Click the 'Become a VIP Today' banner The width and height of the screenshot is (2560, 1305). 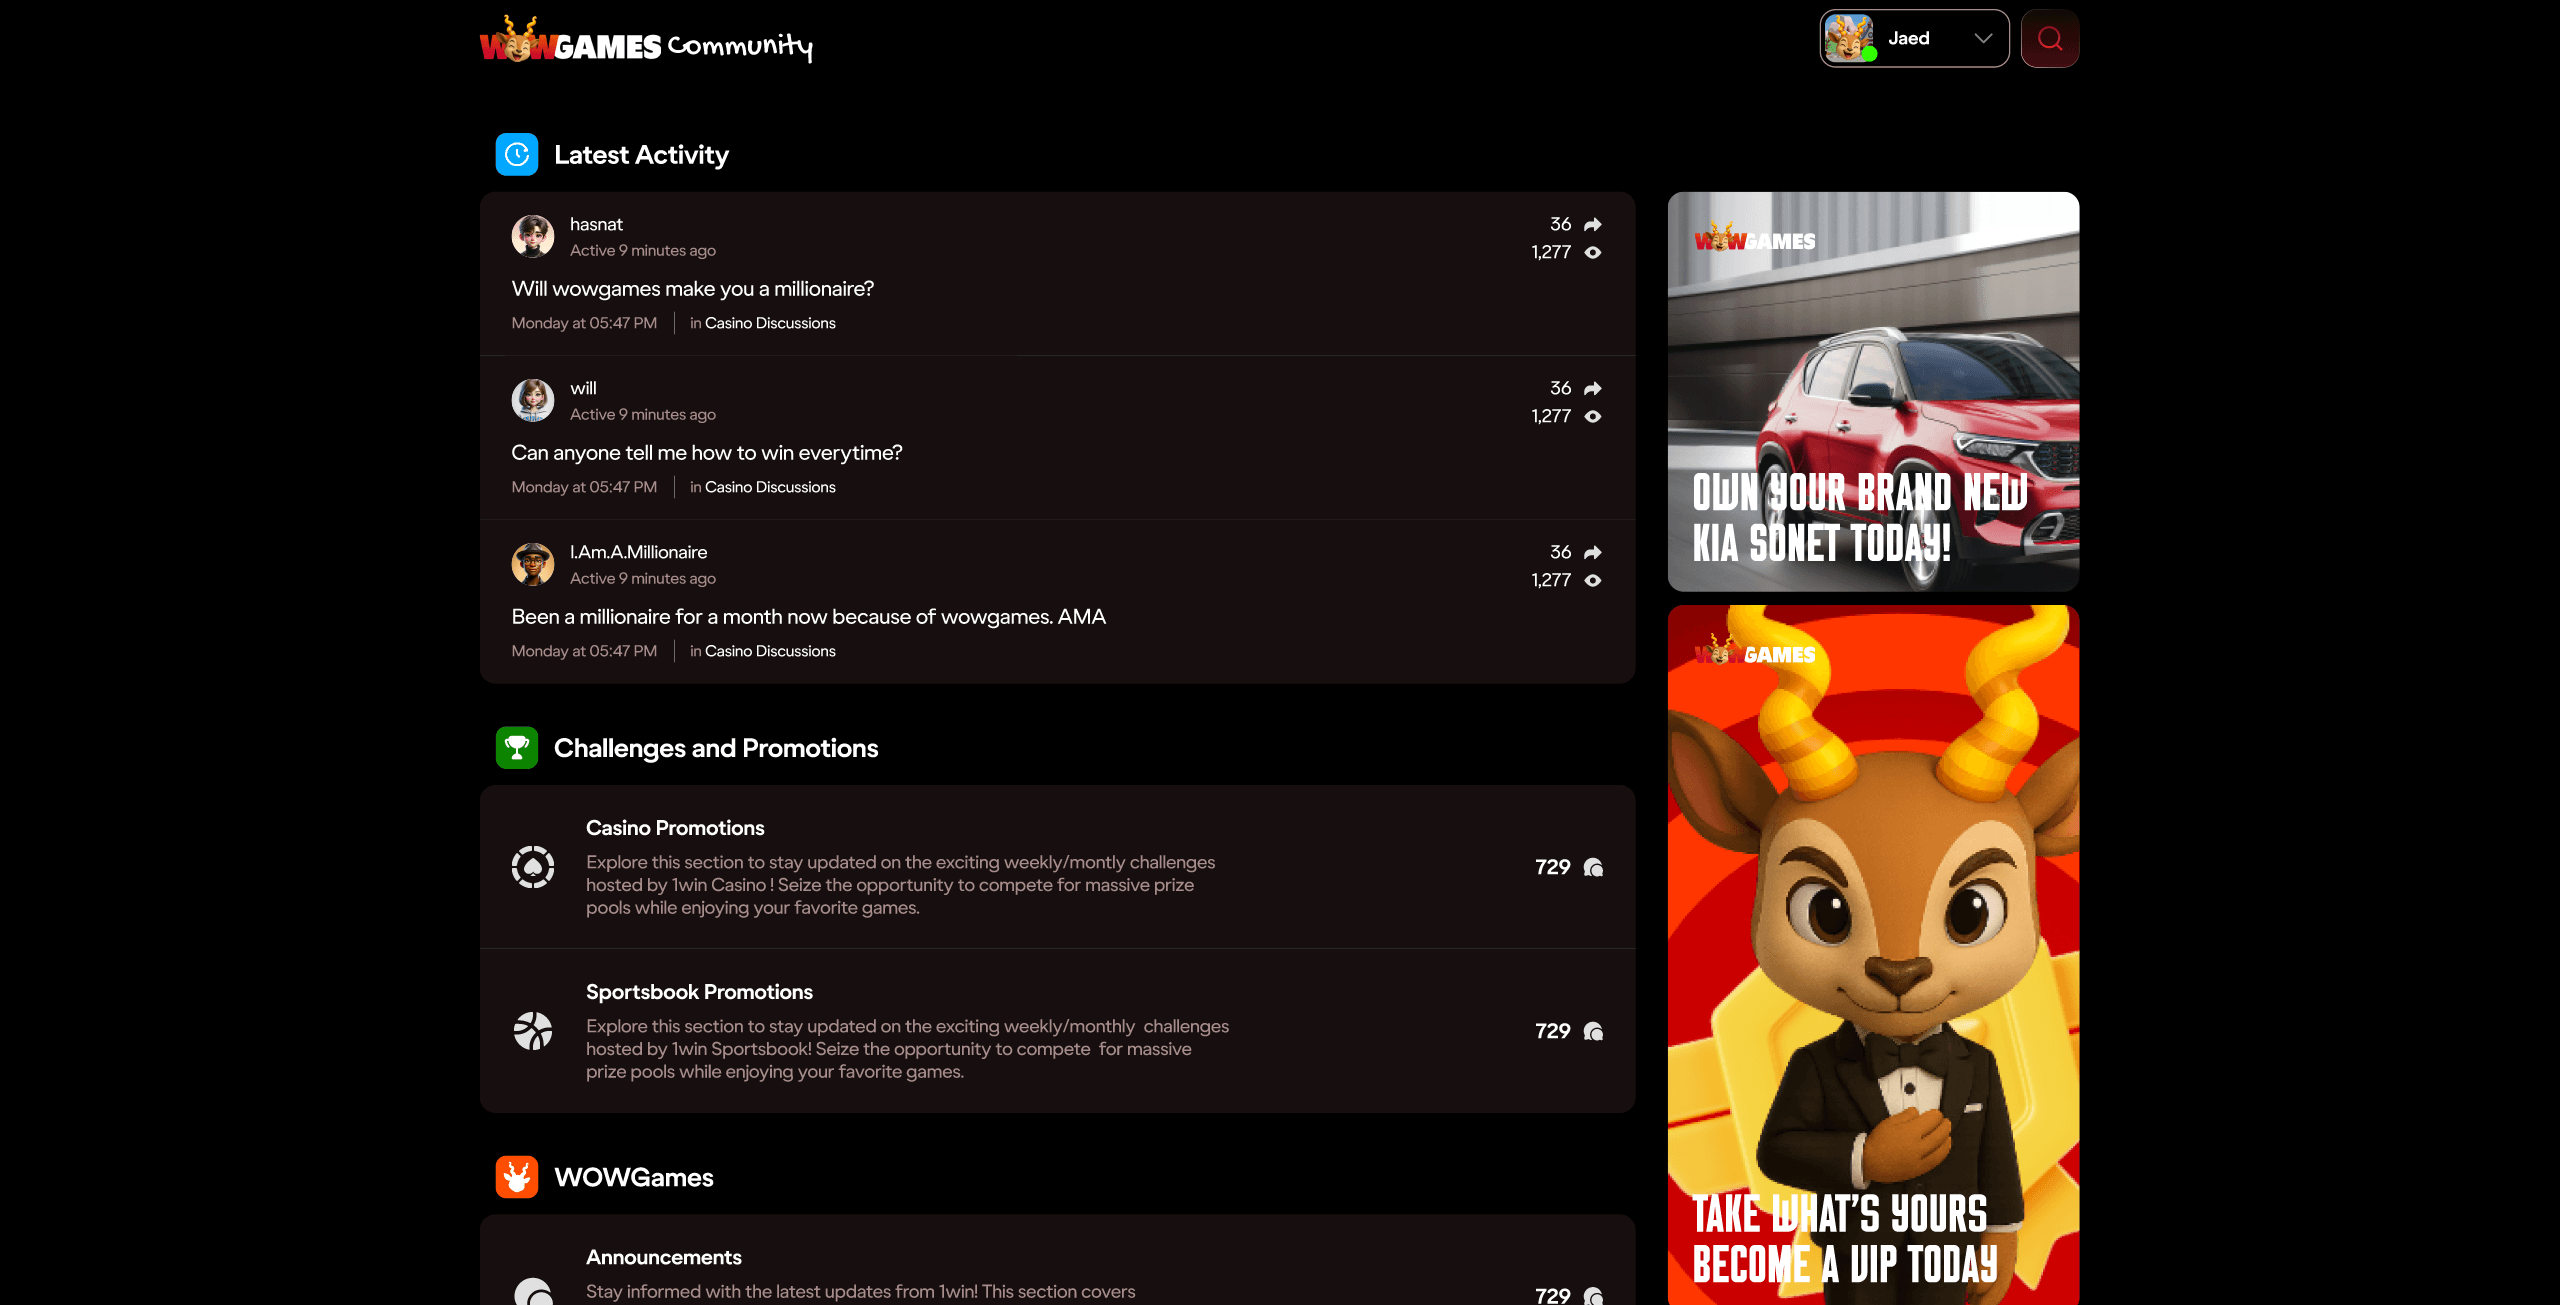pyautogui.click(x=1873, y=955)
